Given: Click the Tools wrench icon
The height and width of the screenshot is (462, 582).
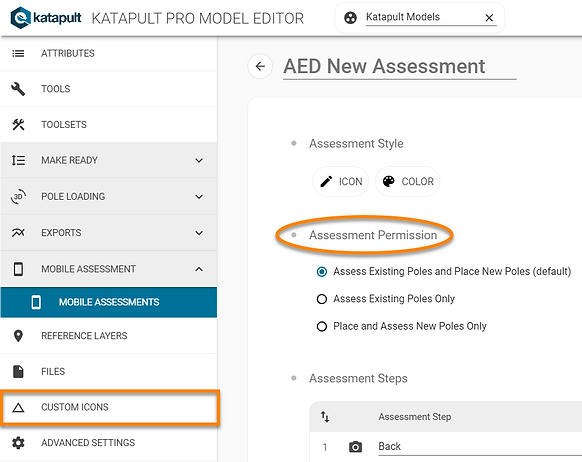Looking at the screenshot, I should 18,89.
